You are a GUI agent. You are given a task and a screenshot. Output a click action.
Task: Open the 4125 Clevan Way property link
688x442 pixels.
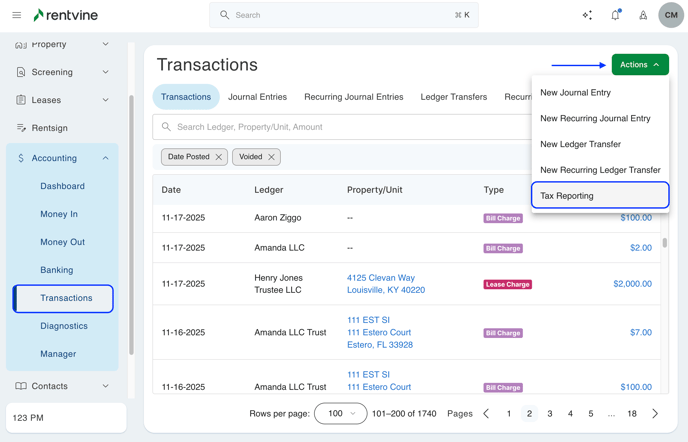(x=381, y=278)
